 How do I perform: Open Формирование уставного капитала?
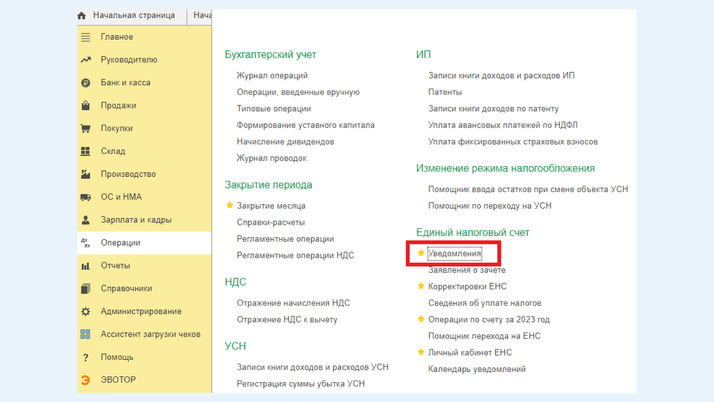coord(306,125)
